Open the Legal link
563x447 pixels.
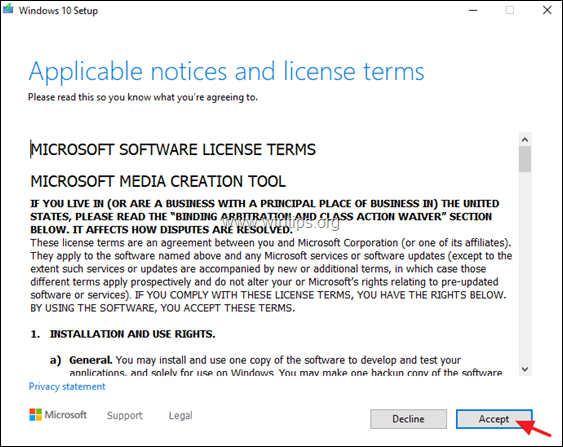point(181,415)
